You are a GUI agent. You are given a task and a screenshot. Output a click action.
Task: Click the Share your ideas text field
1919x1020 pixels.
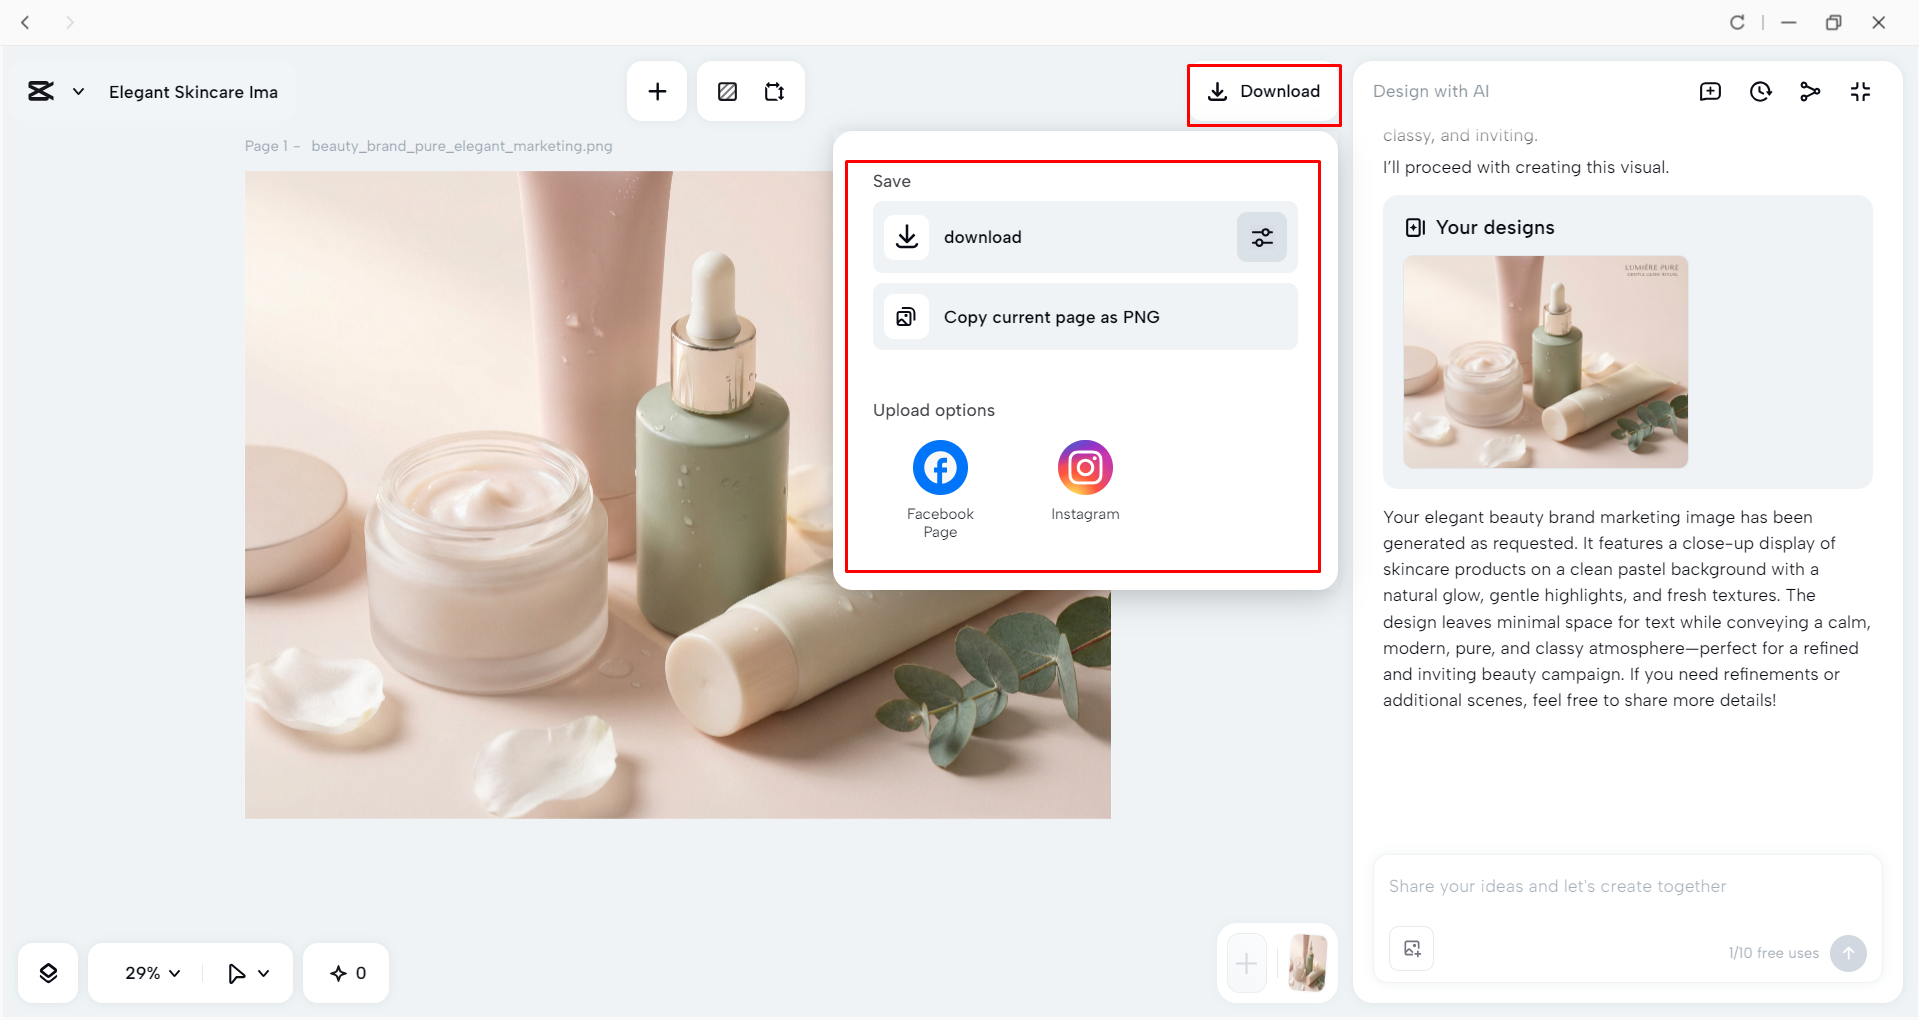coord(1627,886)
